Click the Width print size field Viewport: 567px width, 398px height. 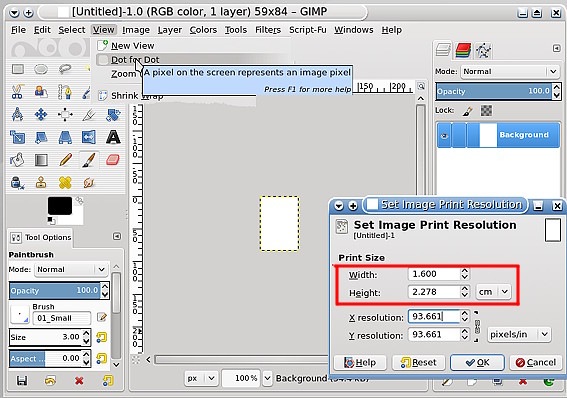point(434,274)
